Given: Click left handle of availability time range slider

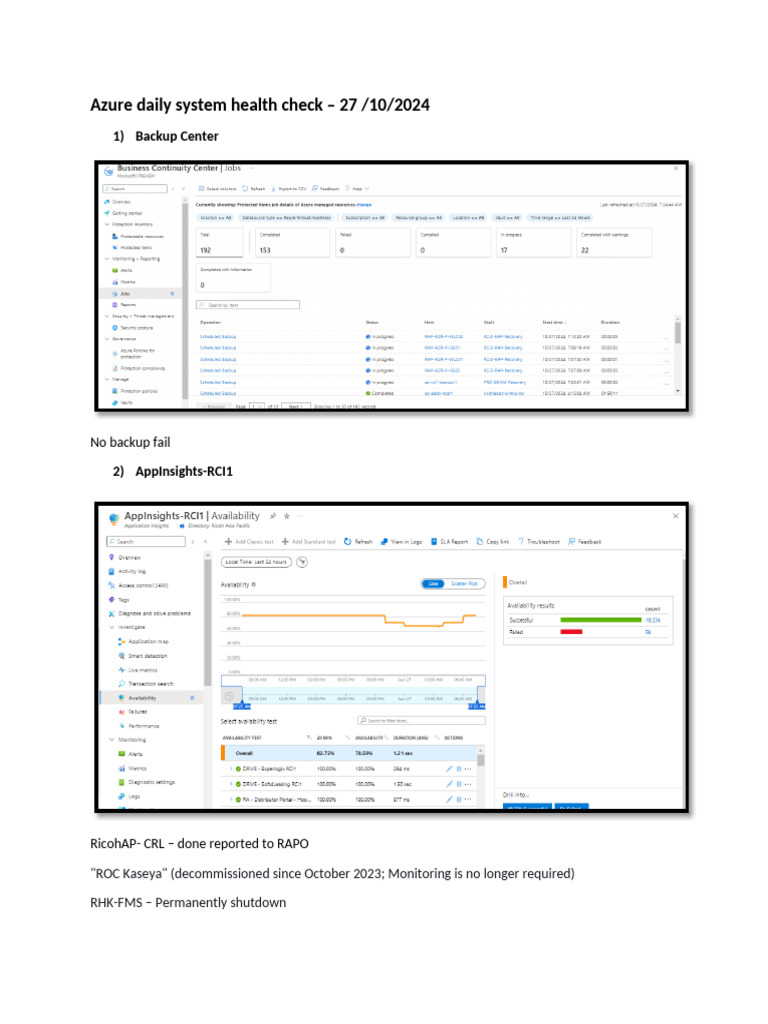Looking at the screenshot, I should [241, 706].
